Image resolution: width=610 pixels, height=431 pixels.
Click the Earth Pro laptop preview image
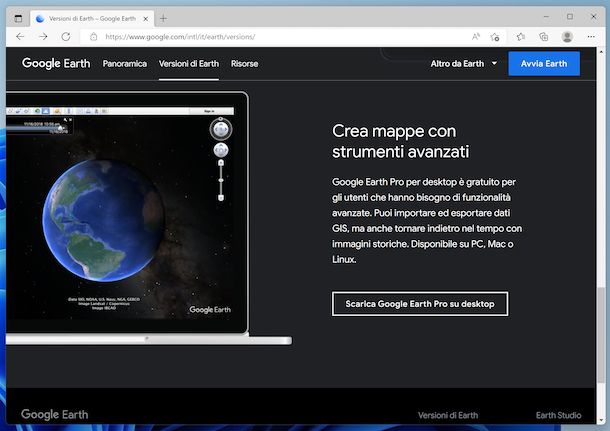[x=149, y=218]
